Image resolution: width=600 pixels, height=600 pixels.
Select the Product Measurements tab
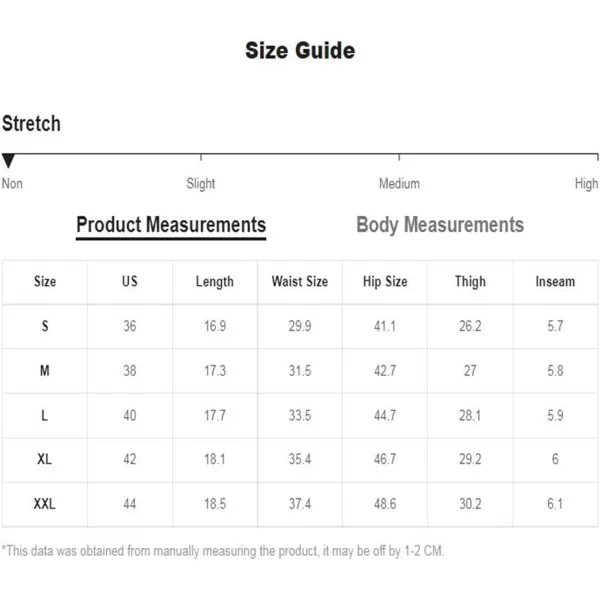tap(171, 225)
